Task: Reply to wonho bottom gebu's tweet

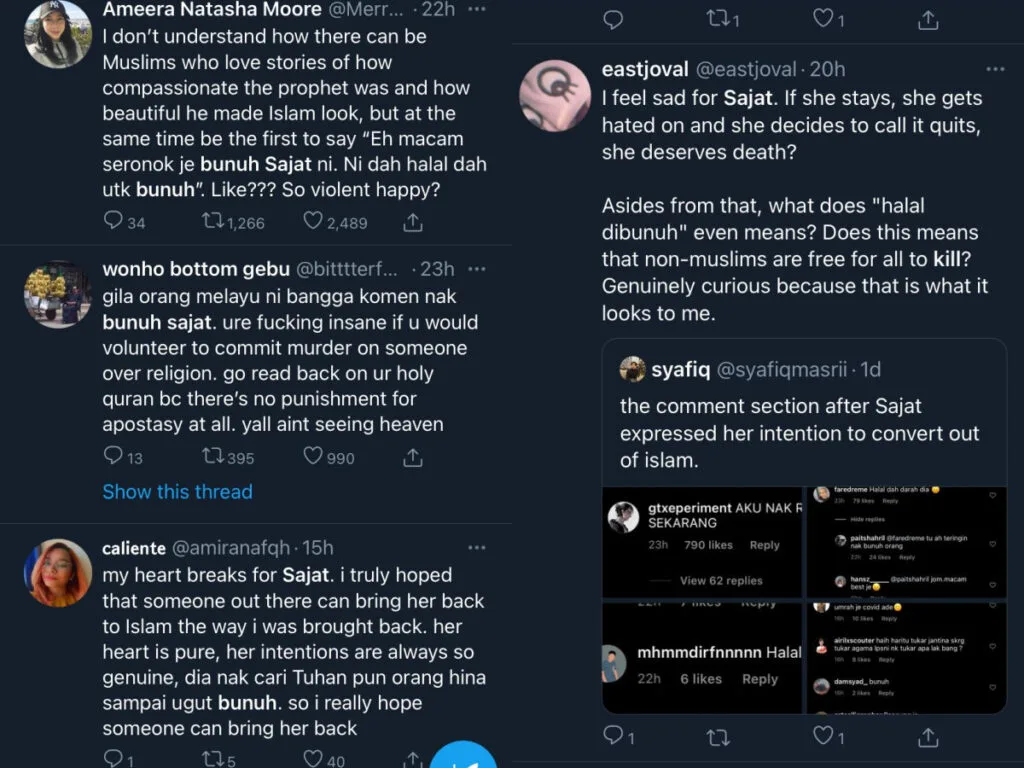Action: click(113, 457)
